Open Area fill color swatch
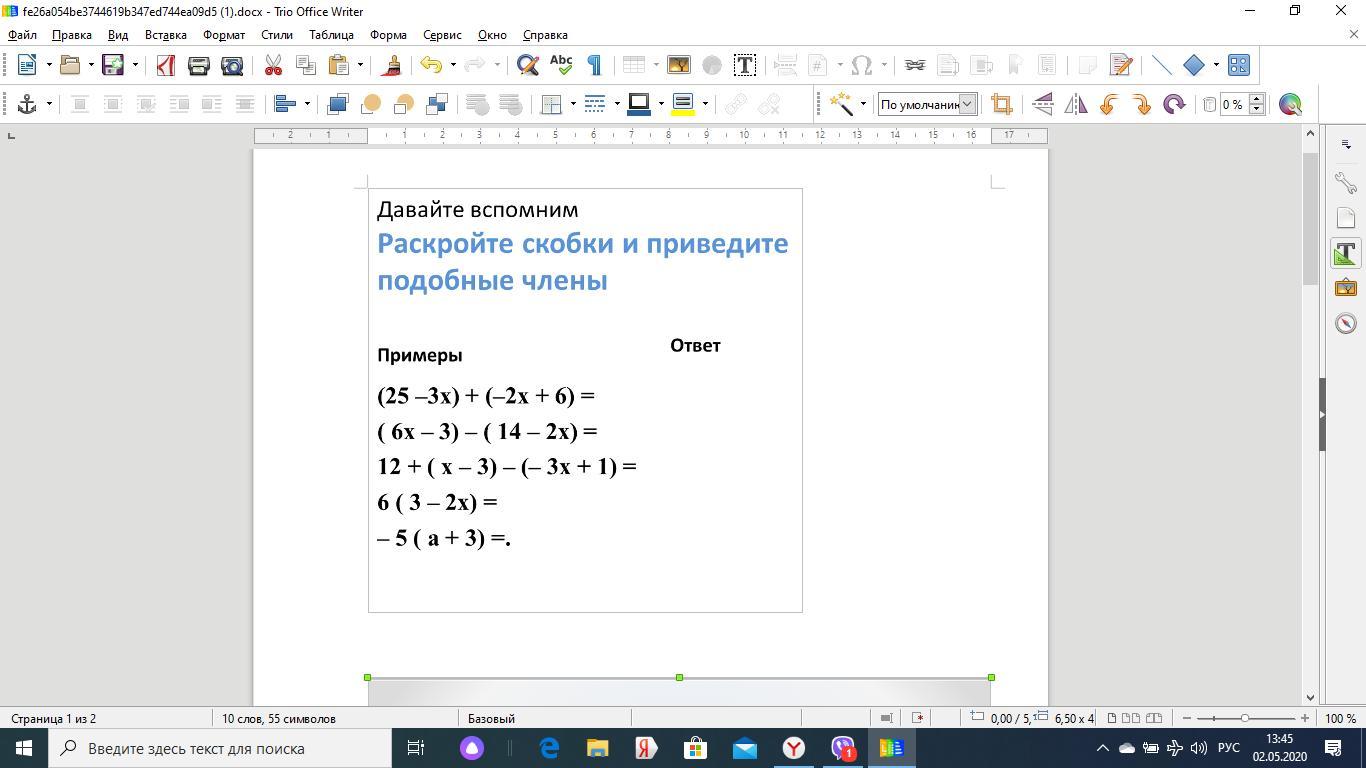The width and height of the screenshot is (1366, 768). point(683,104)
